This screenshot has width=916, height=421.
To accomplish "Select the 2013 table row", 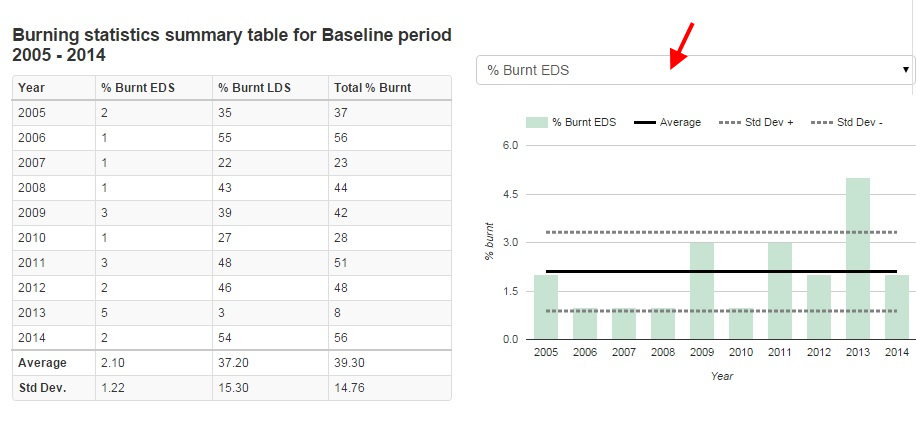I will tap(231, 312).
